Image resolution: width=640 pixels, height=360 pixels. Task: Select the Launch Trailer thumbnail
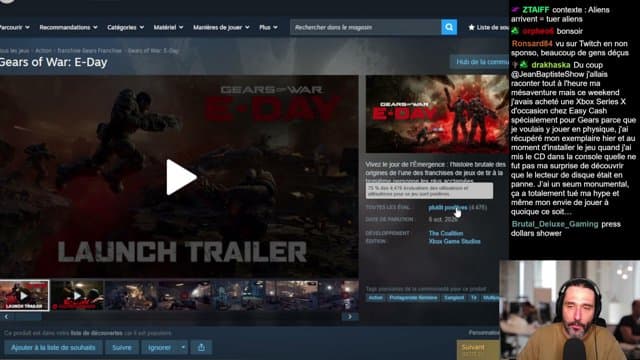[x=24, y=296]
